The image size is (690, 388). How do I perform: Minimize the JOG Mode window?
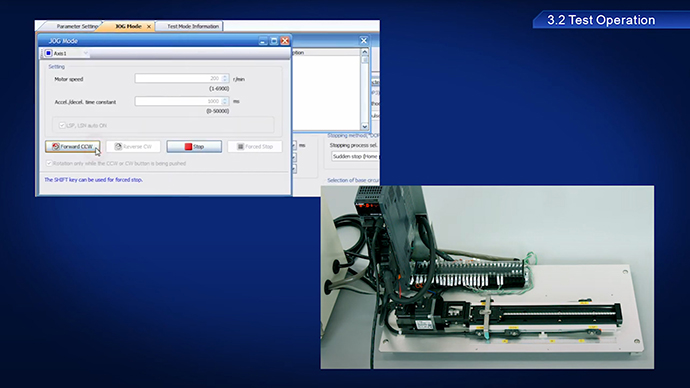point(263,41)
